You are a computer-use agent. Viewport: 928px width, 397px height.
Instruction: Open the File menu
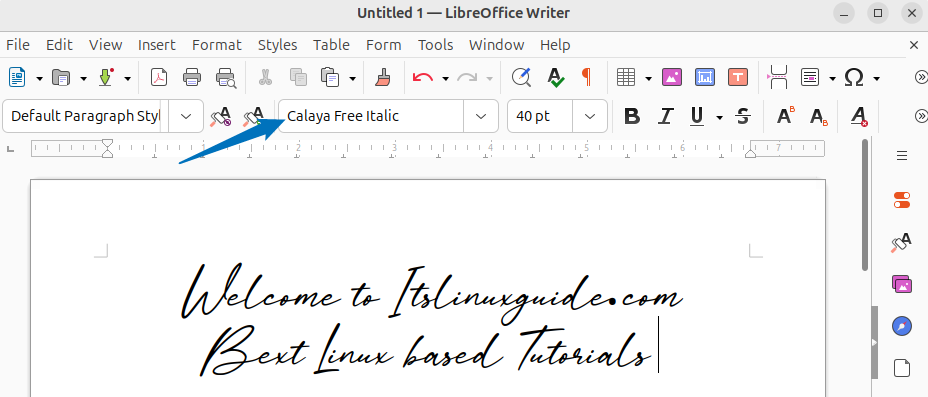[18, 45]
